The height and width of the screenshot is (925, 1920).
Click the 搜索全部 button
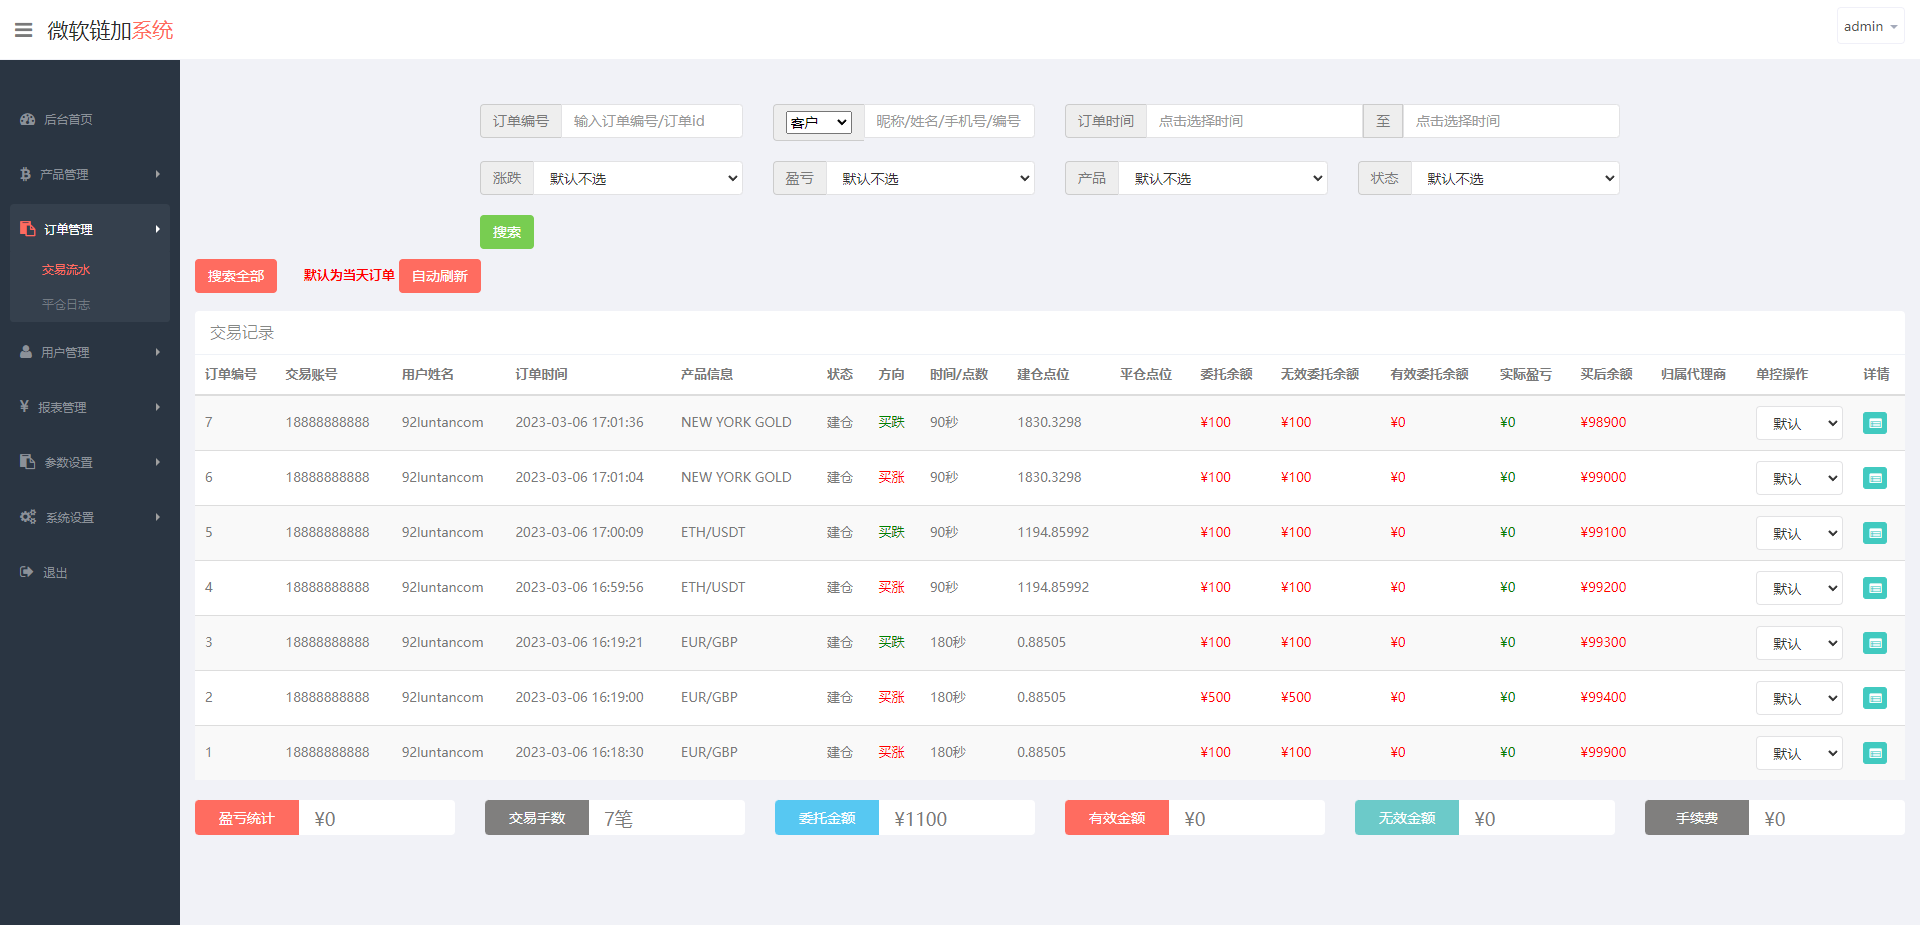(235, 276)
